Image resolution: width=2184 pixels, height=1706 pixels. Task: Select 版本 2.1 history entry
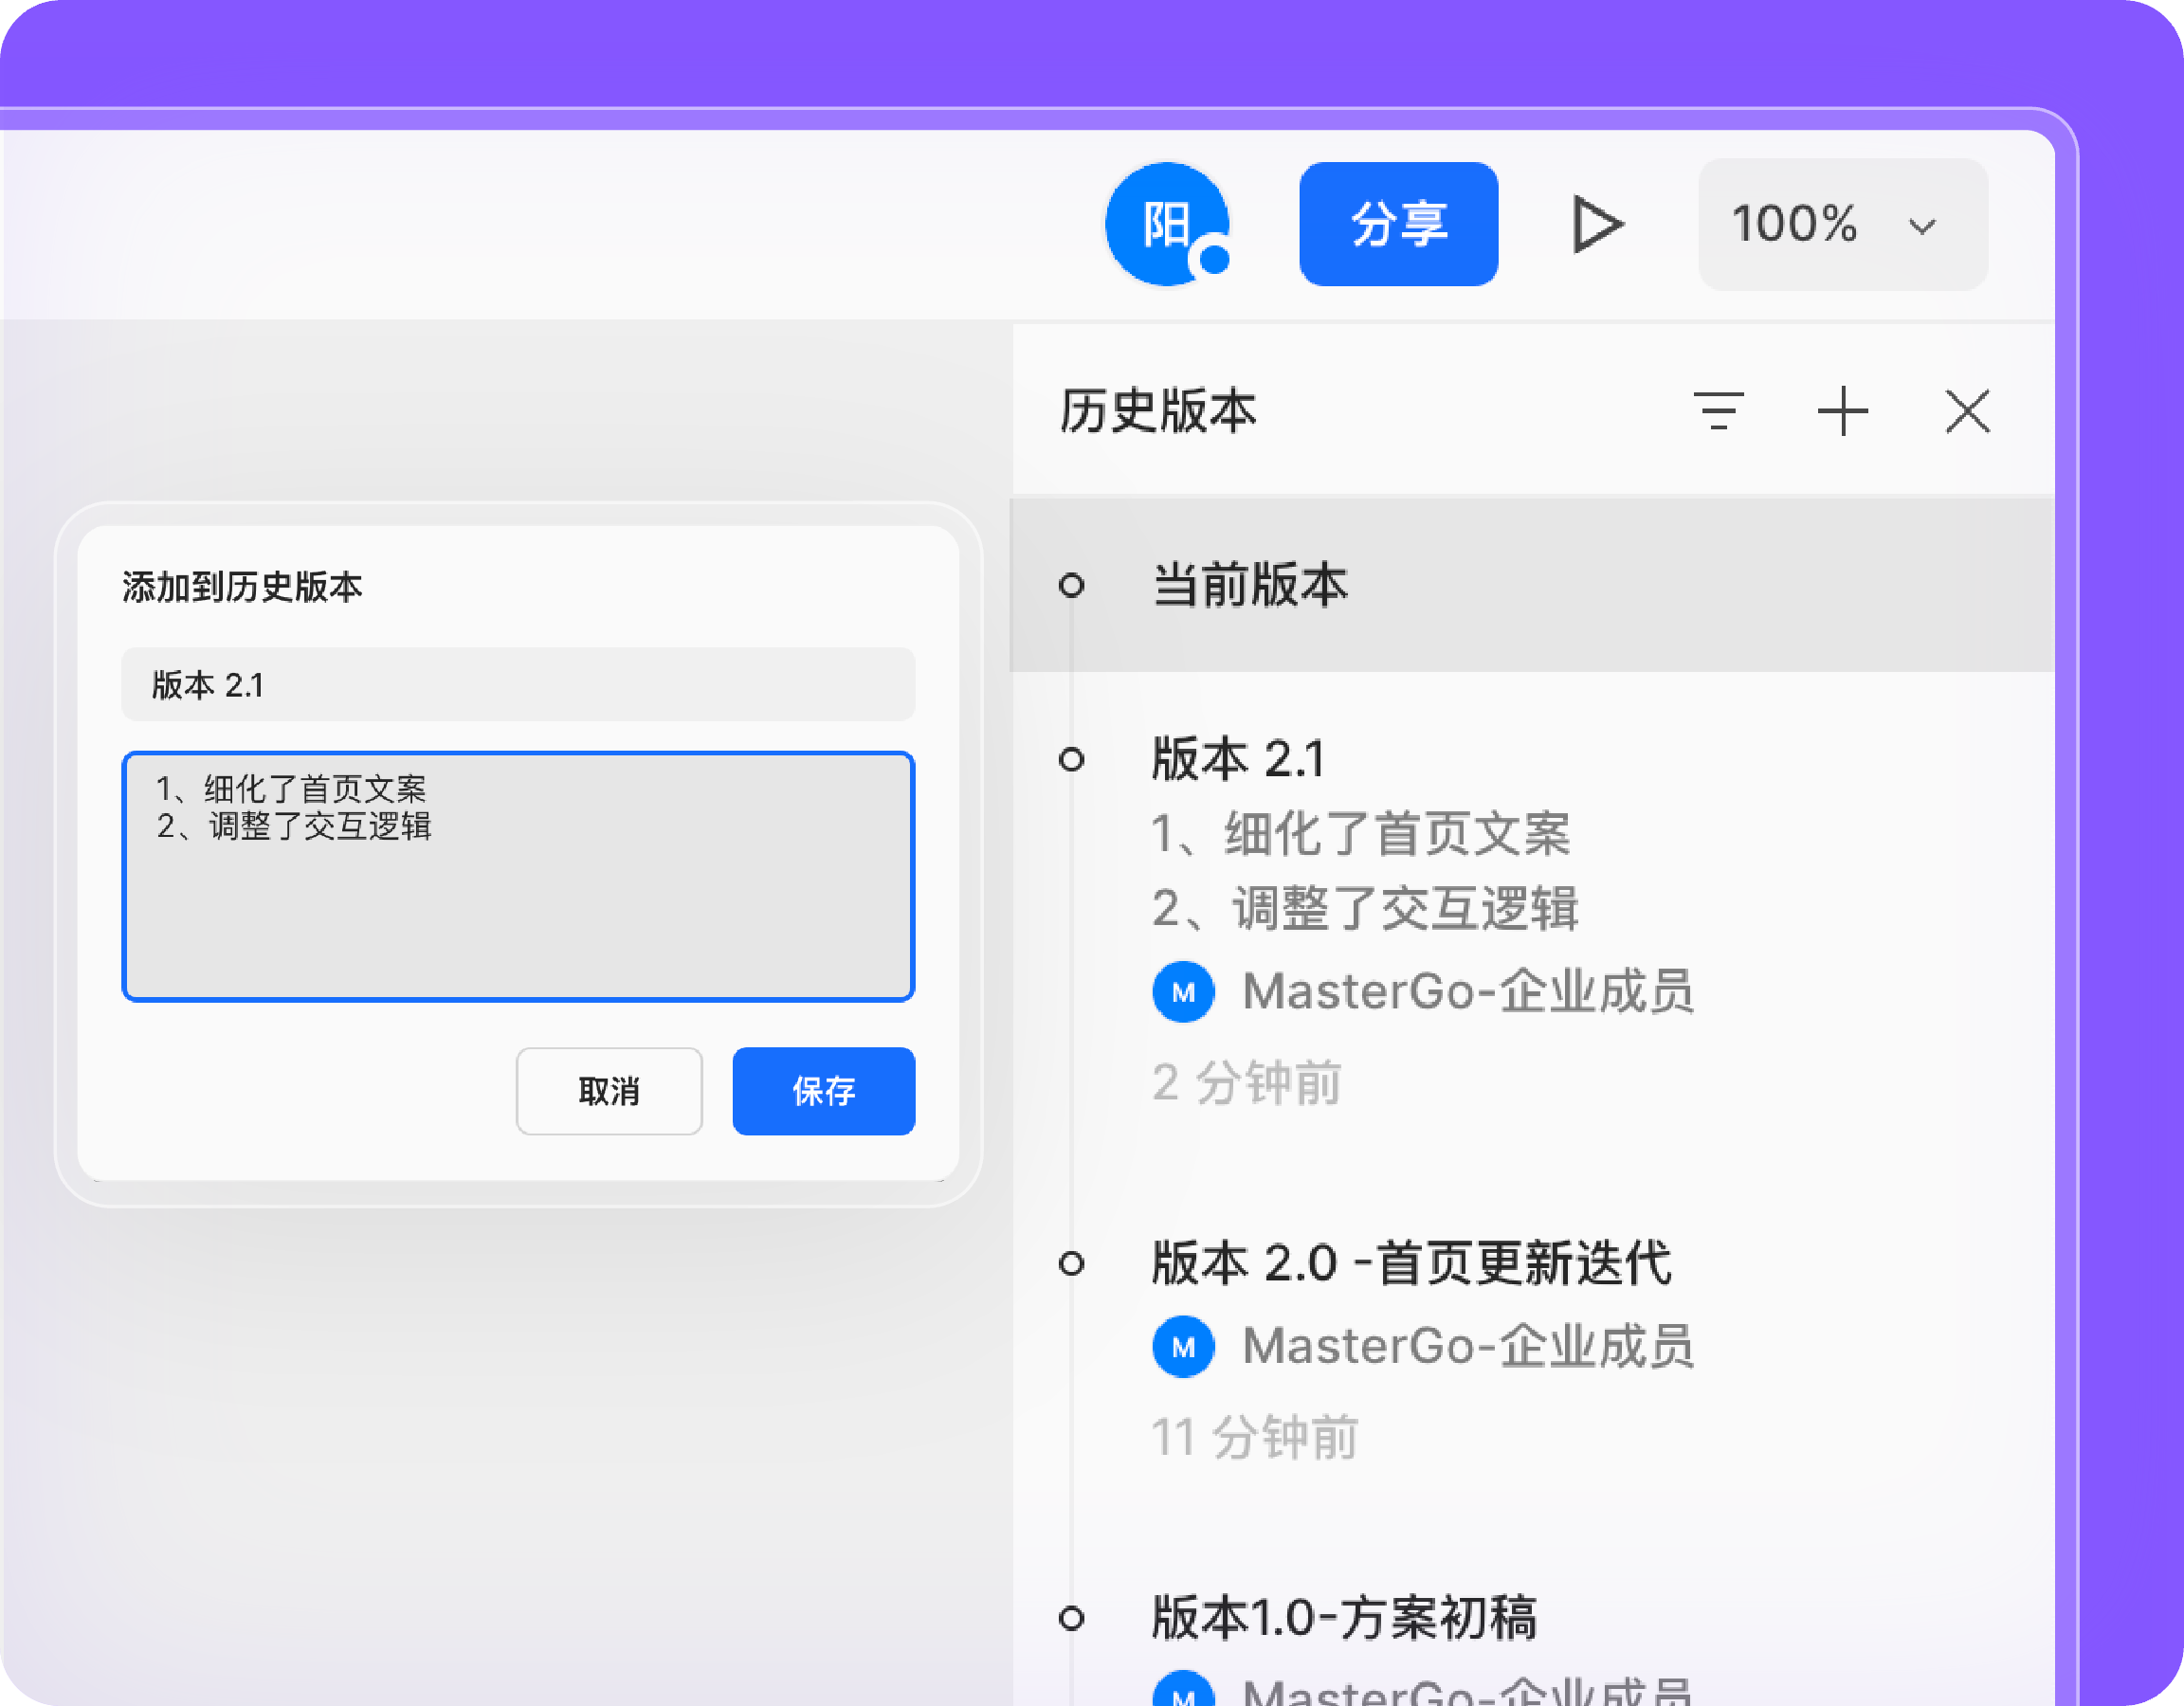coord(1238,759)
